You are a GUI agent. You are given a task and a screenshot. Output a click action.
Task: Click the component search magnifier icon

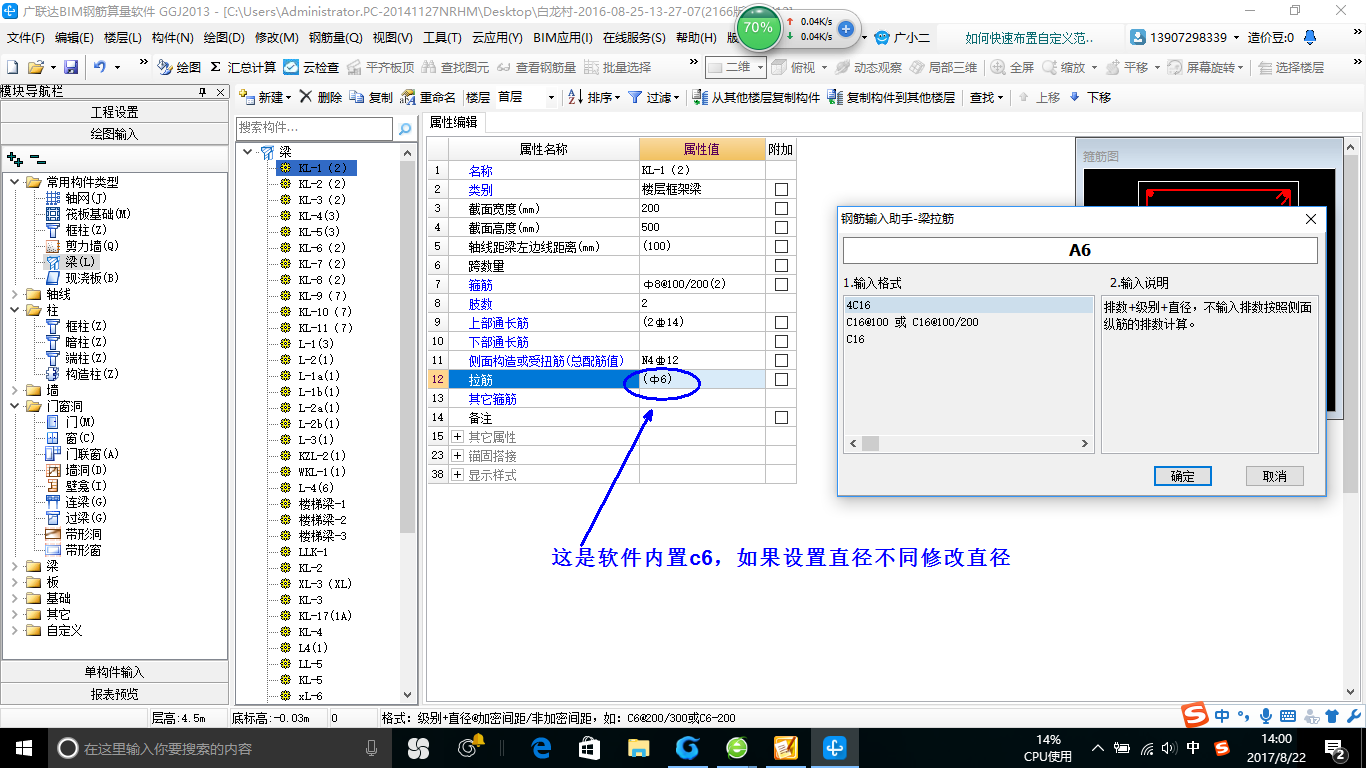tap(405, 129)
